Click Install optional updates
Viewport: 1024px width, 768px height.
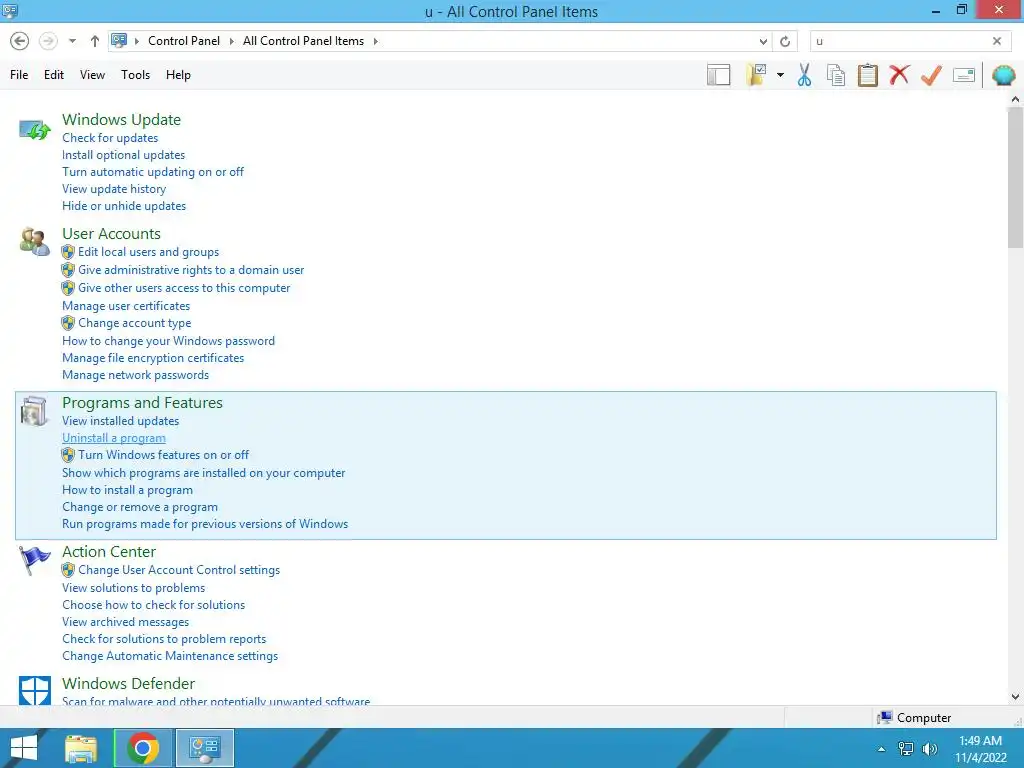pos(123,155)
